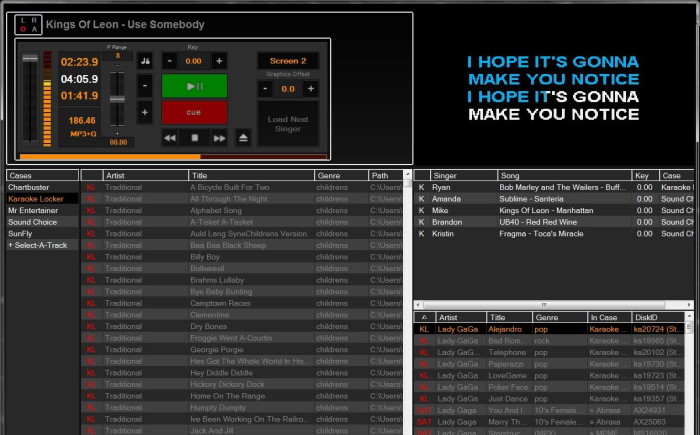The width and height of the screenshot is (700, 435).
Task: Select the Sound Choice case
Action: (42, 222)
